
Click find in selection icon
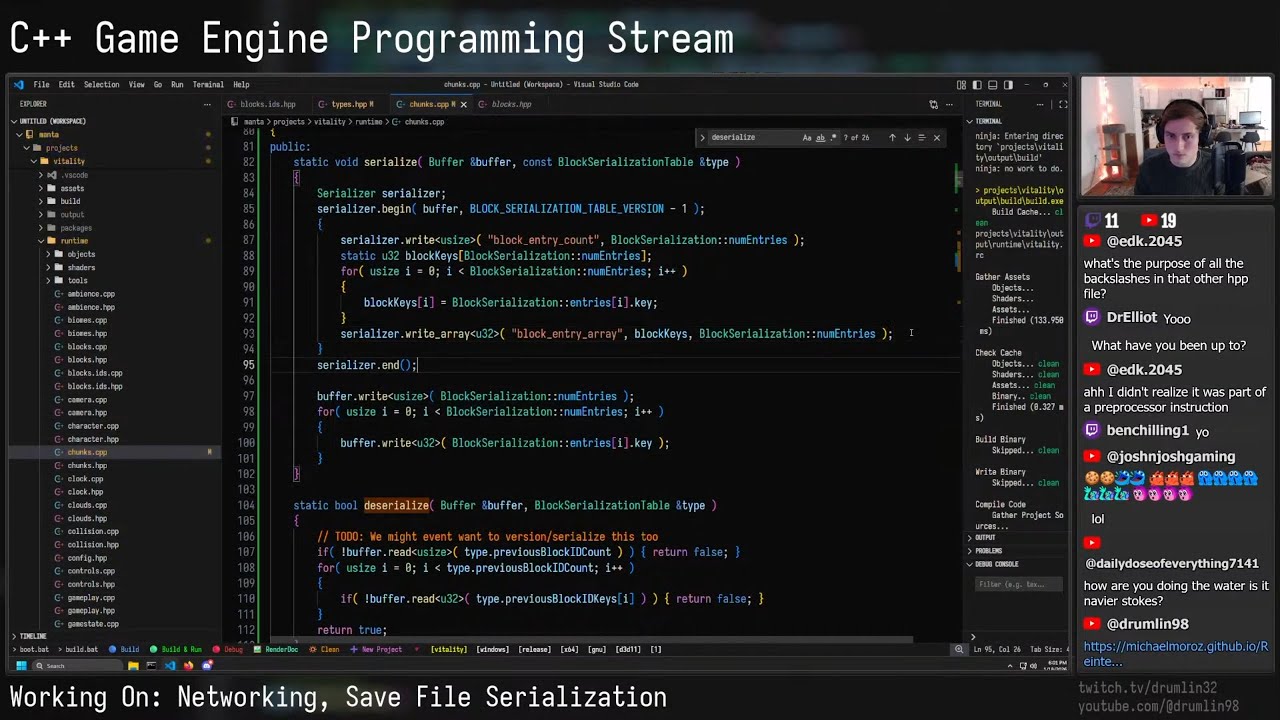coord(921,137)
